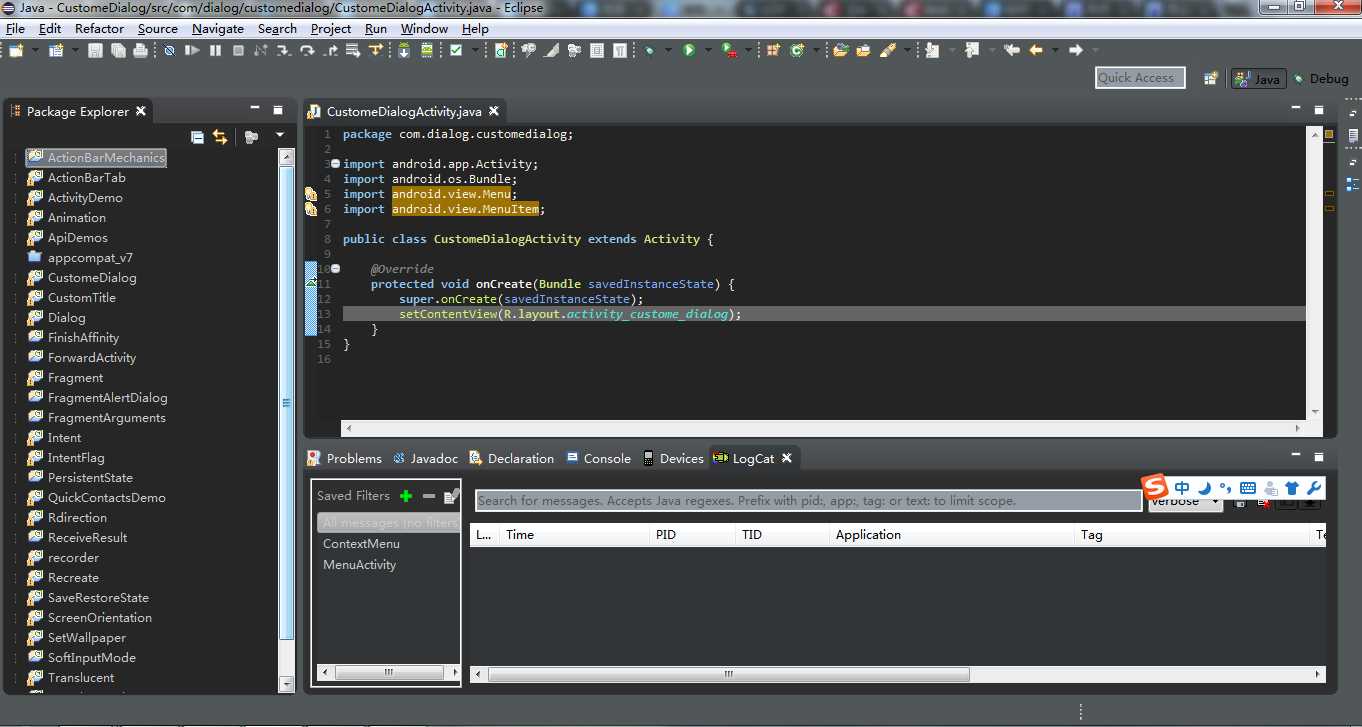Viewport: 1362px width, 727px height.
Task: Click the green Run button icon
Action: coord(689,50)
